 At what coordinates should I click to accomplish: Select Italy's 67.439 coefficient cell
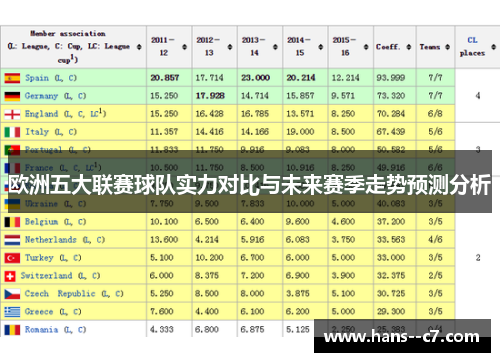pyautogui.click(x=395, y=132)
